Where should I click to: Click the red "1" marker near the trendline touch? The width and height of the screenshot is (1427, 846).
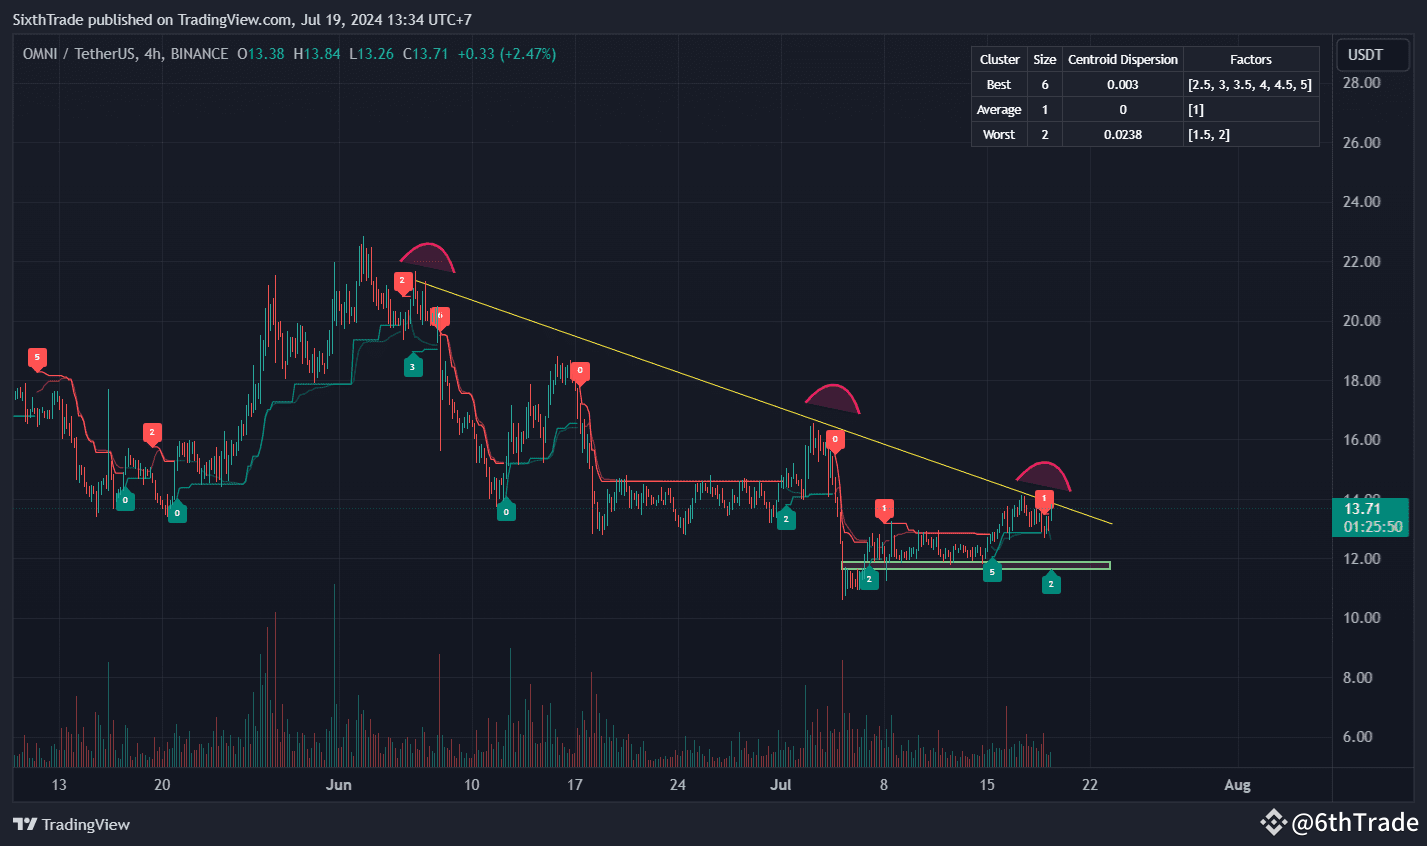pos(1046,496)
